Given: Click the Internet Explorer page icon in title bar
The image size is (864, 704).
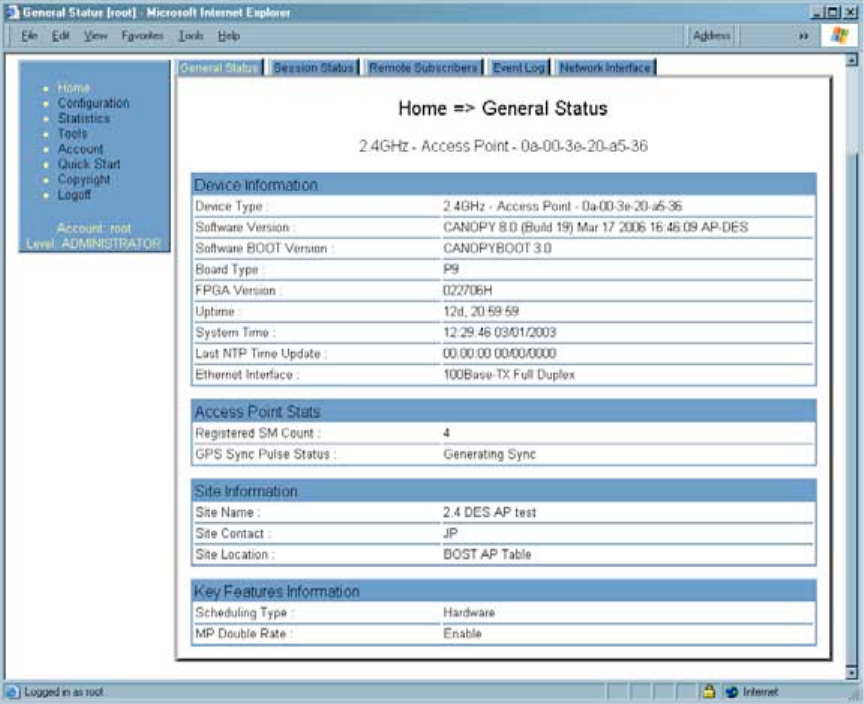Looking at the screenshot, I should [x=12, y=12].
